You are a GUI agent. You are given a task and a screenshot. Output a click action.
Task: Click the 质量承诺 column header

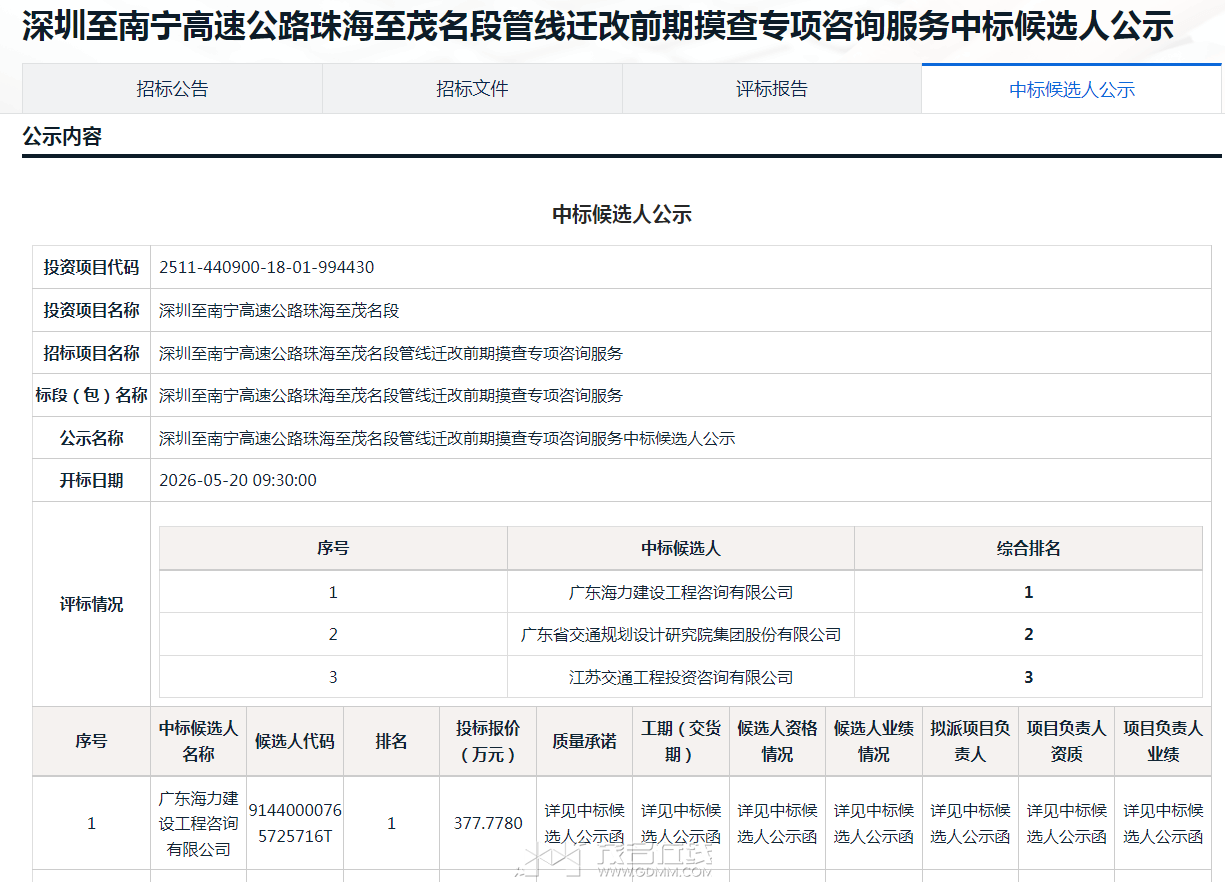click(584, 741)
